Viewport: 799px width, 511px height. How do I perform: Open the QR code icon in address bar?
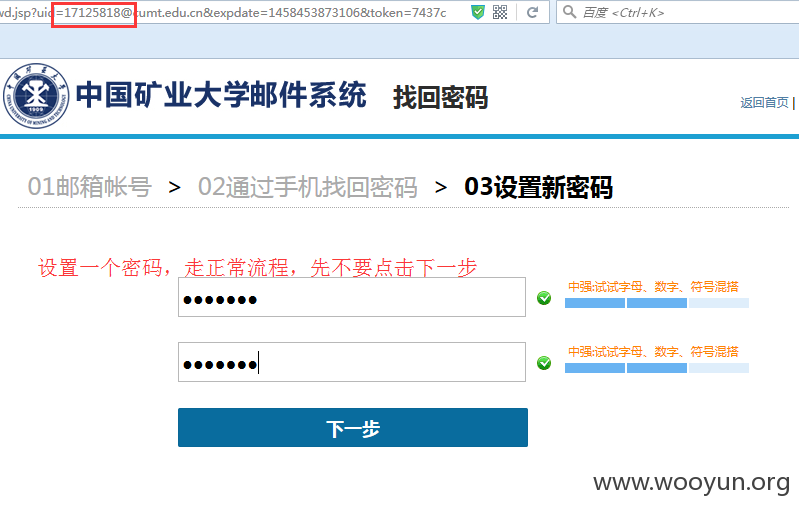[500, 12]
